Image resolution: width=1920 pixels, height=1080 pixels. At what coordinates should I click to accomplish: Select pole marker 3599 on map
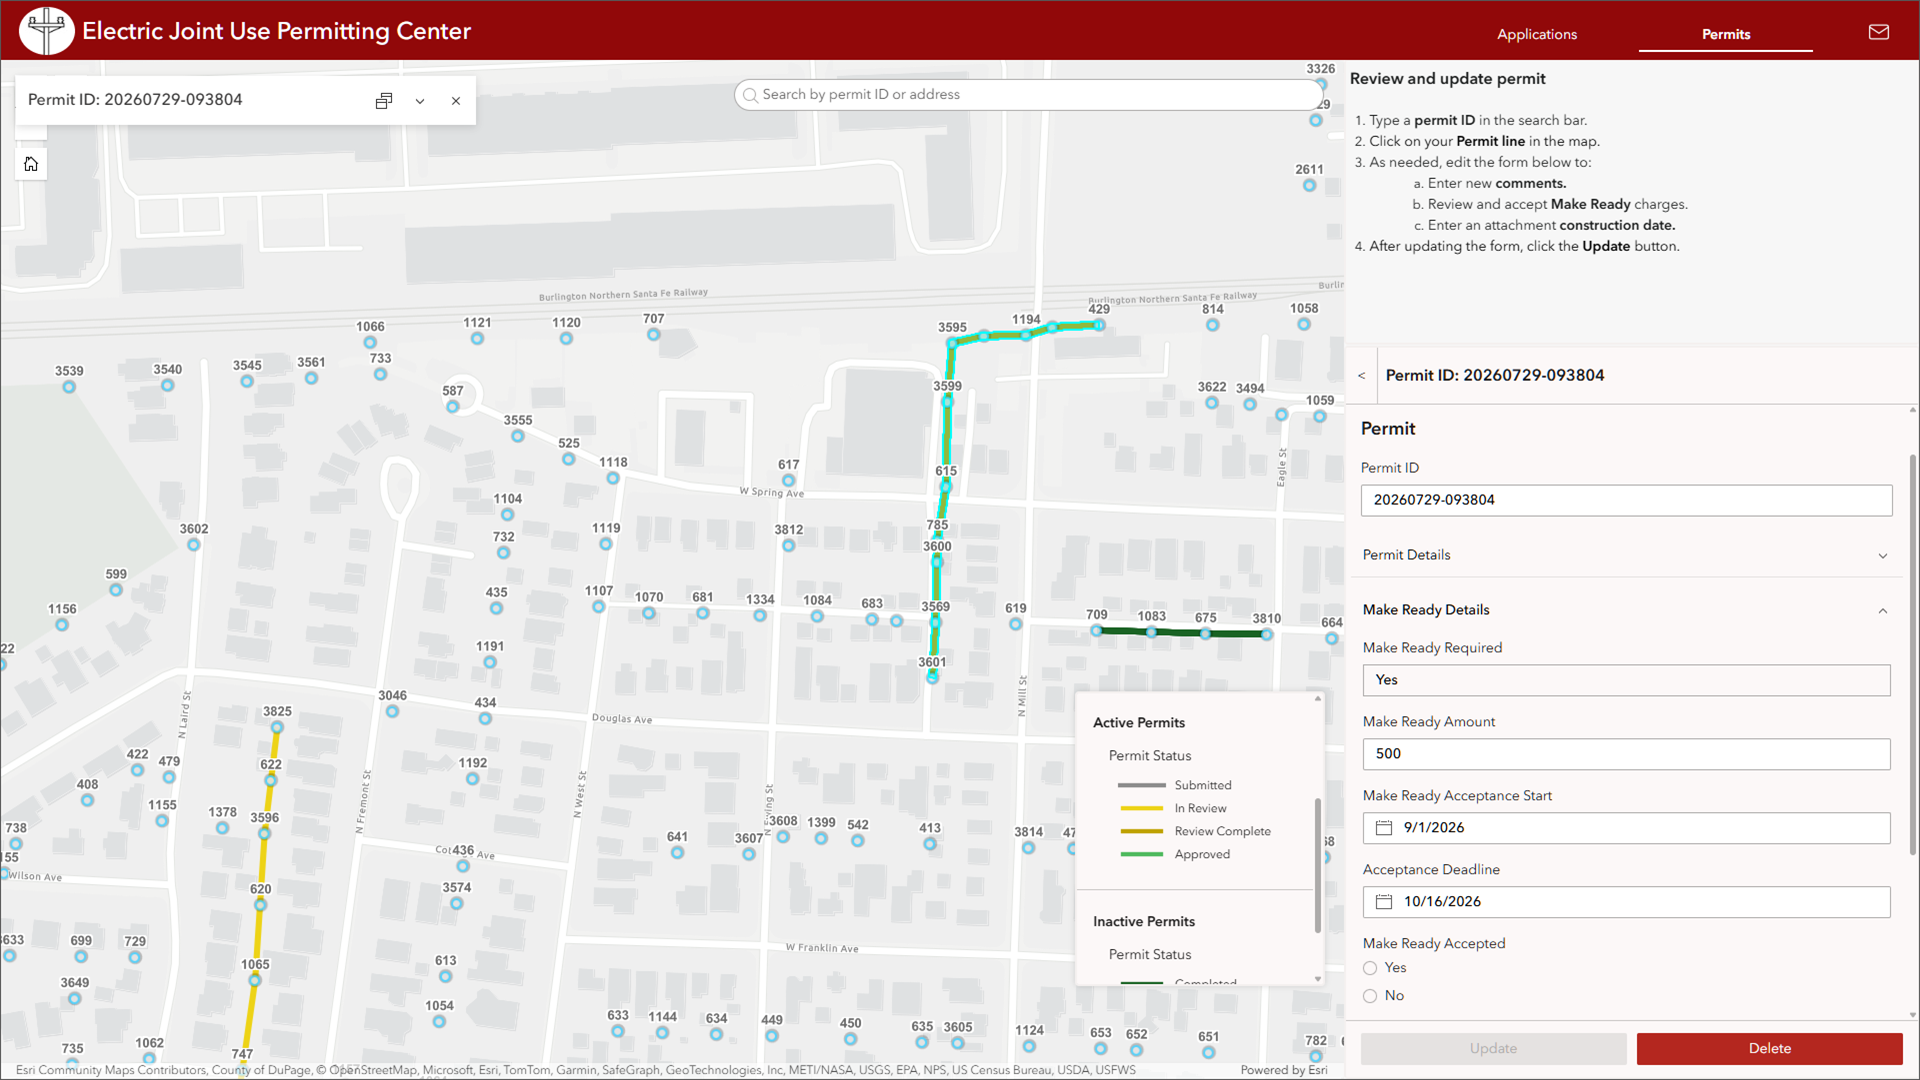[x=947, y=401]
